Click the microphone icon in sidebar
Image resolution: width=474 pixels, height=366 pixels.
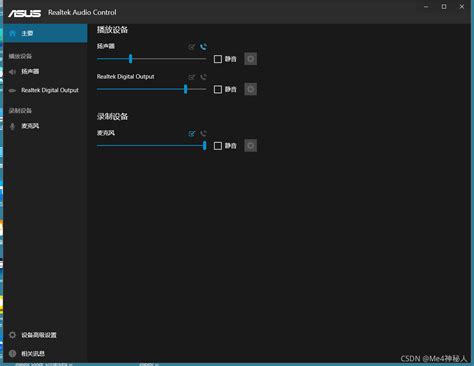tap(12, 126)
